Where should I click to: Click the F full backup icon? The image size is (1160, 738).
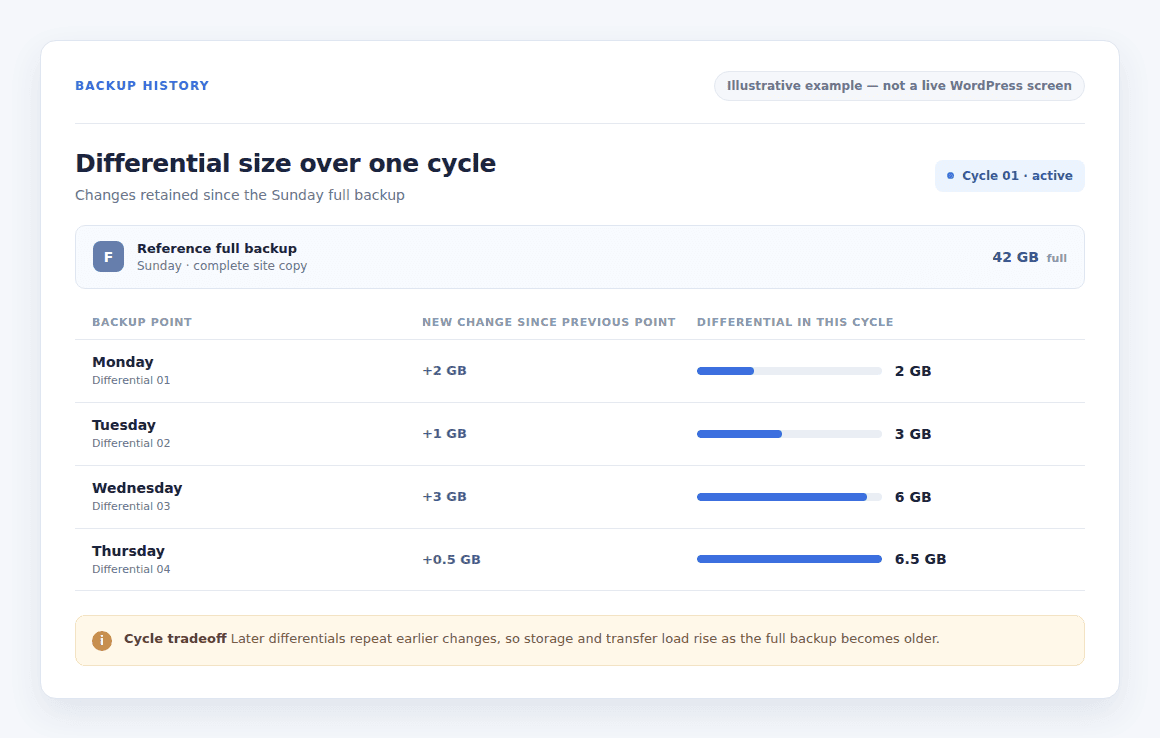tap(108, 257)
